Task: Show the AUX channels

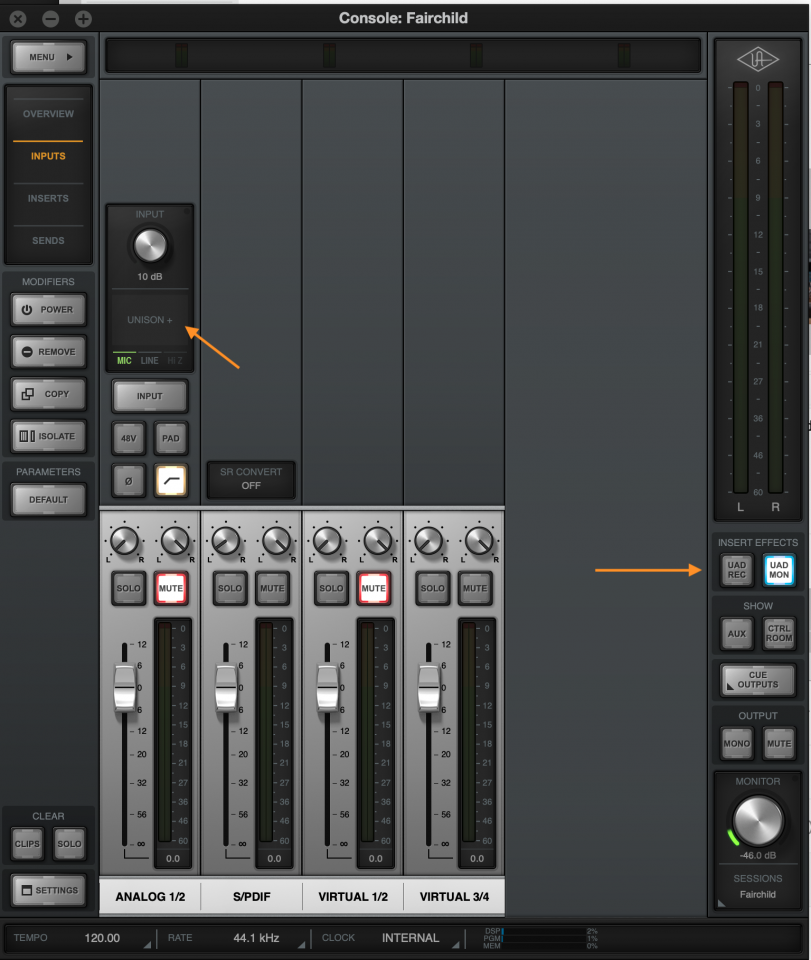Action: [x=737, y=634]
